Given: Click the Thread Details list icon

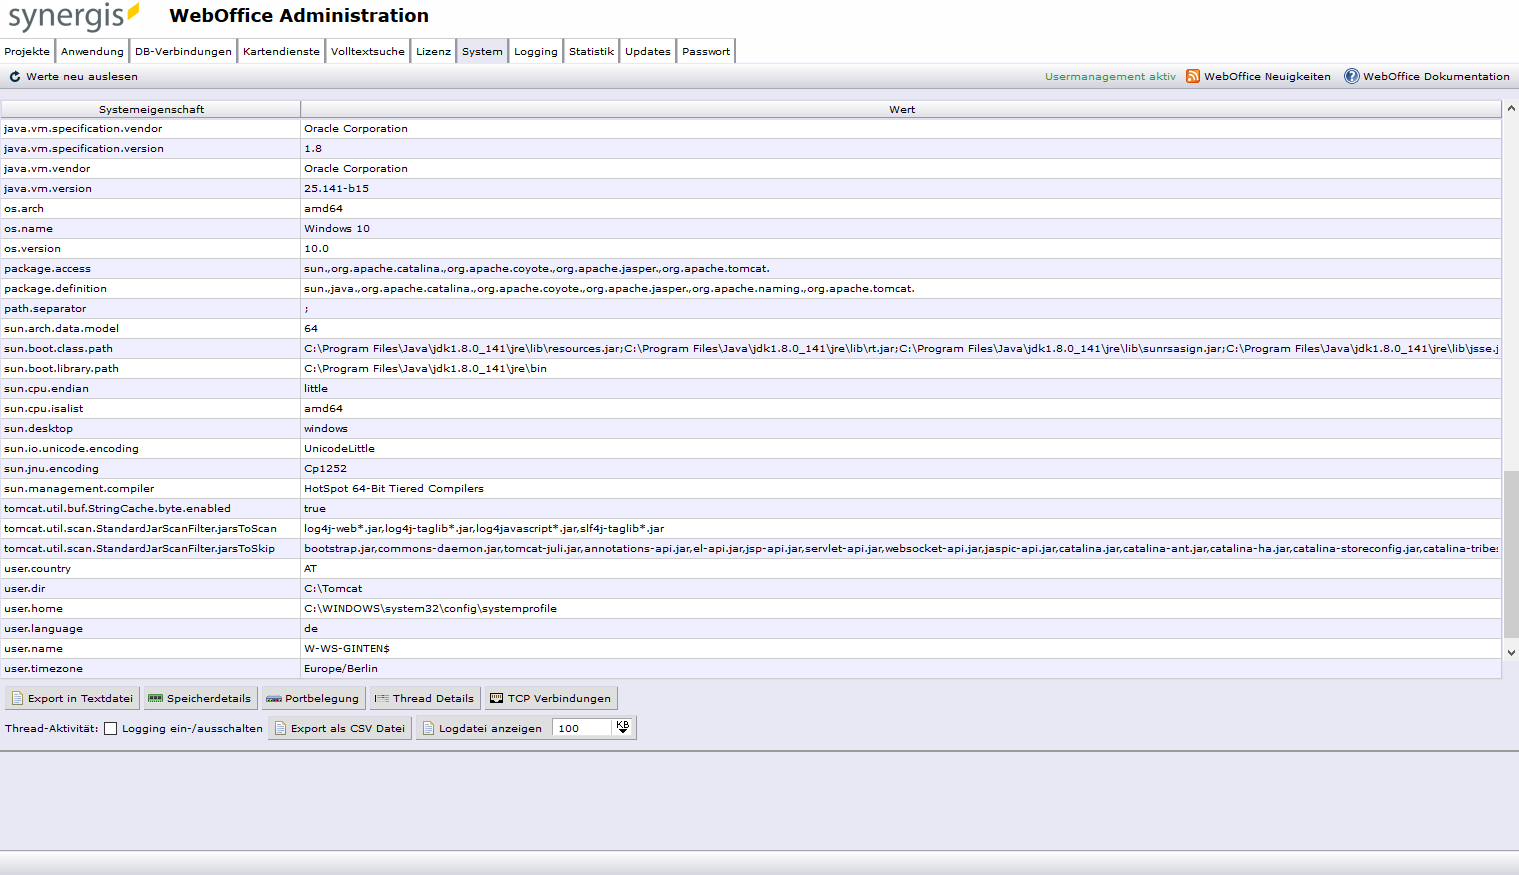Looking at the screenshot, I should point(382,697).
